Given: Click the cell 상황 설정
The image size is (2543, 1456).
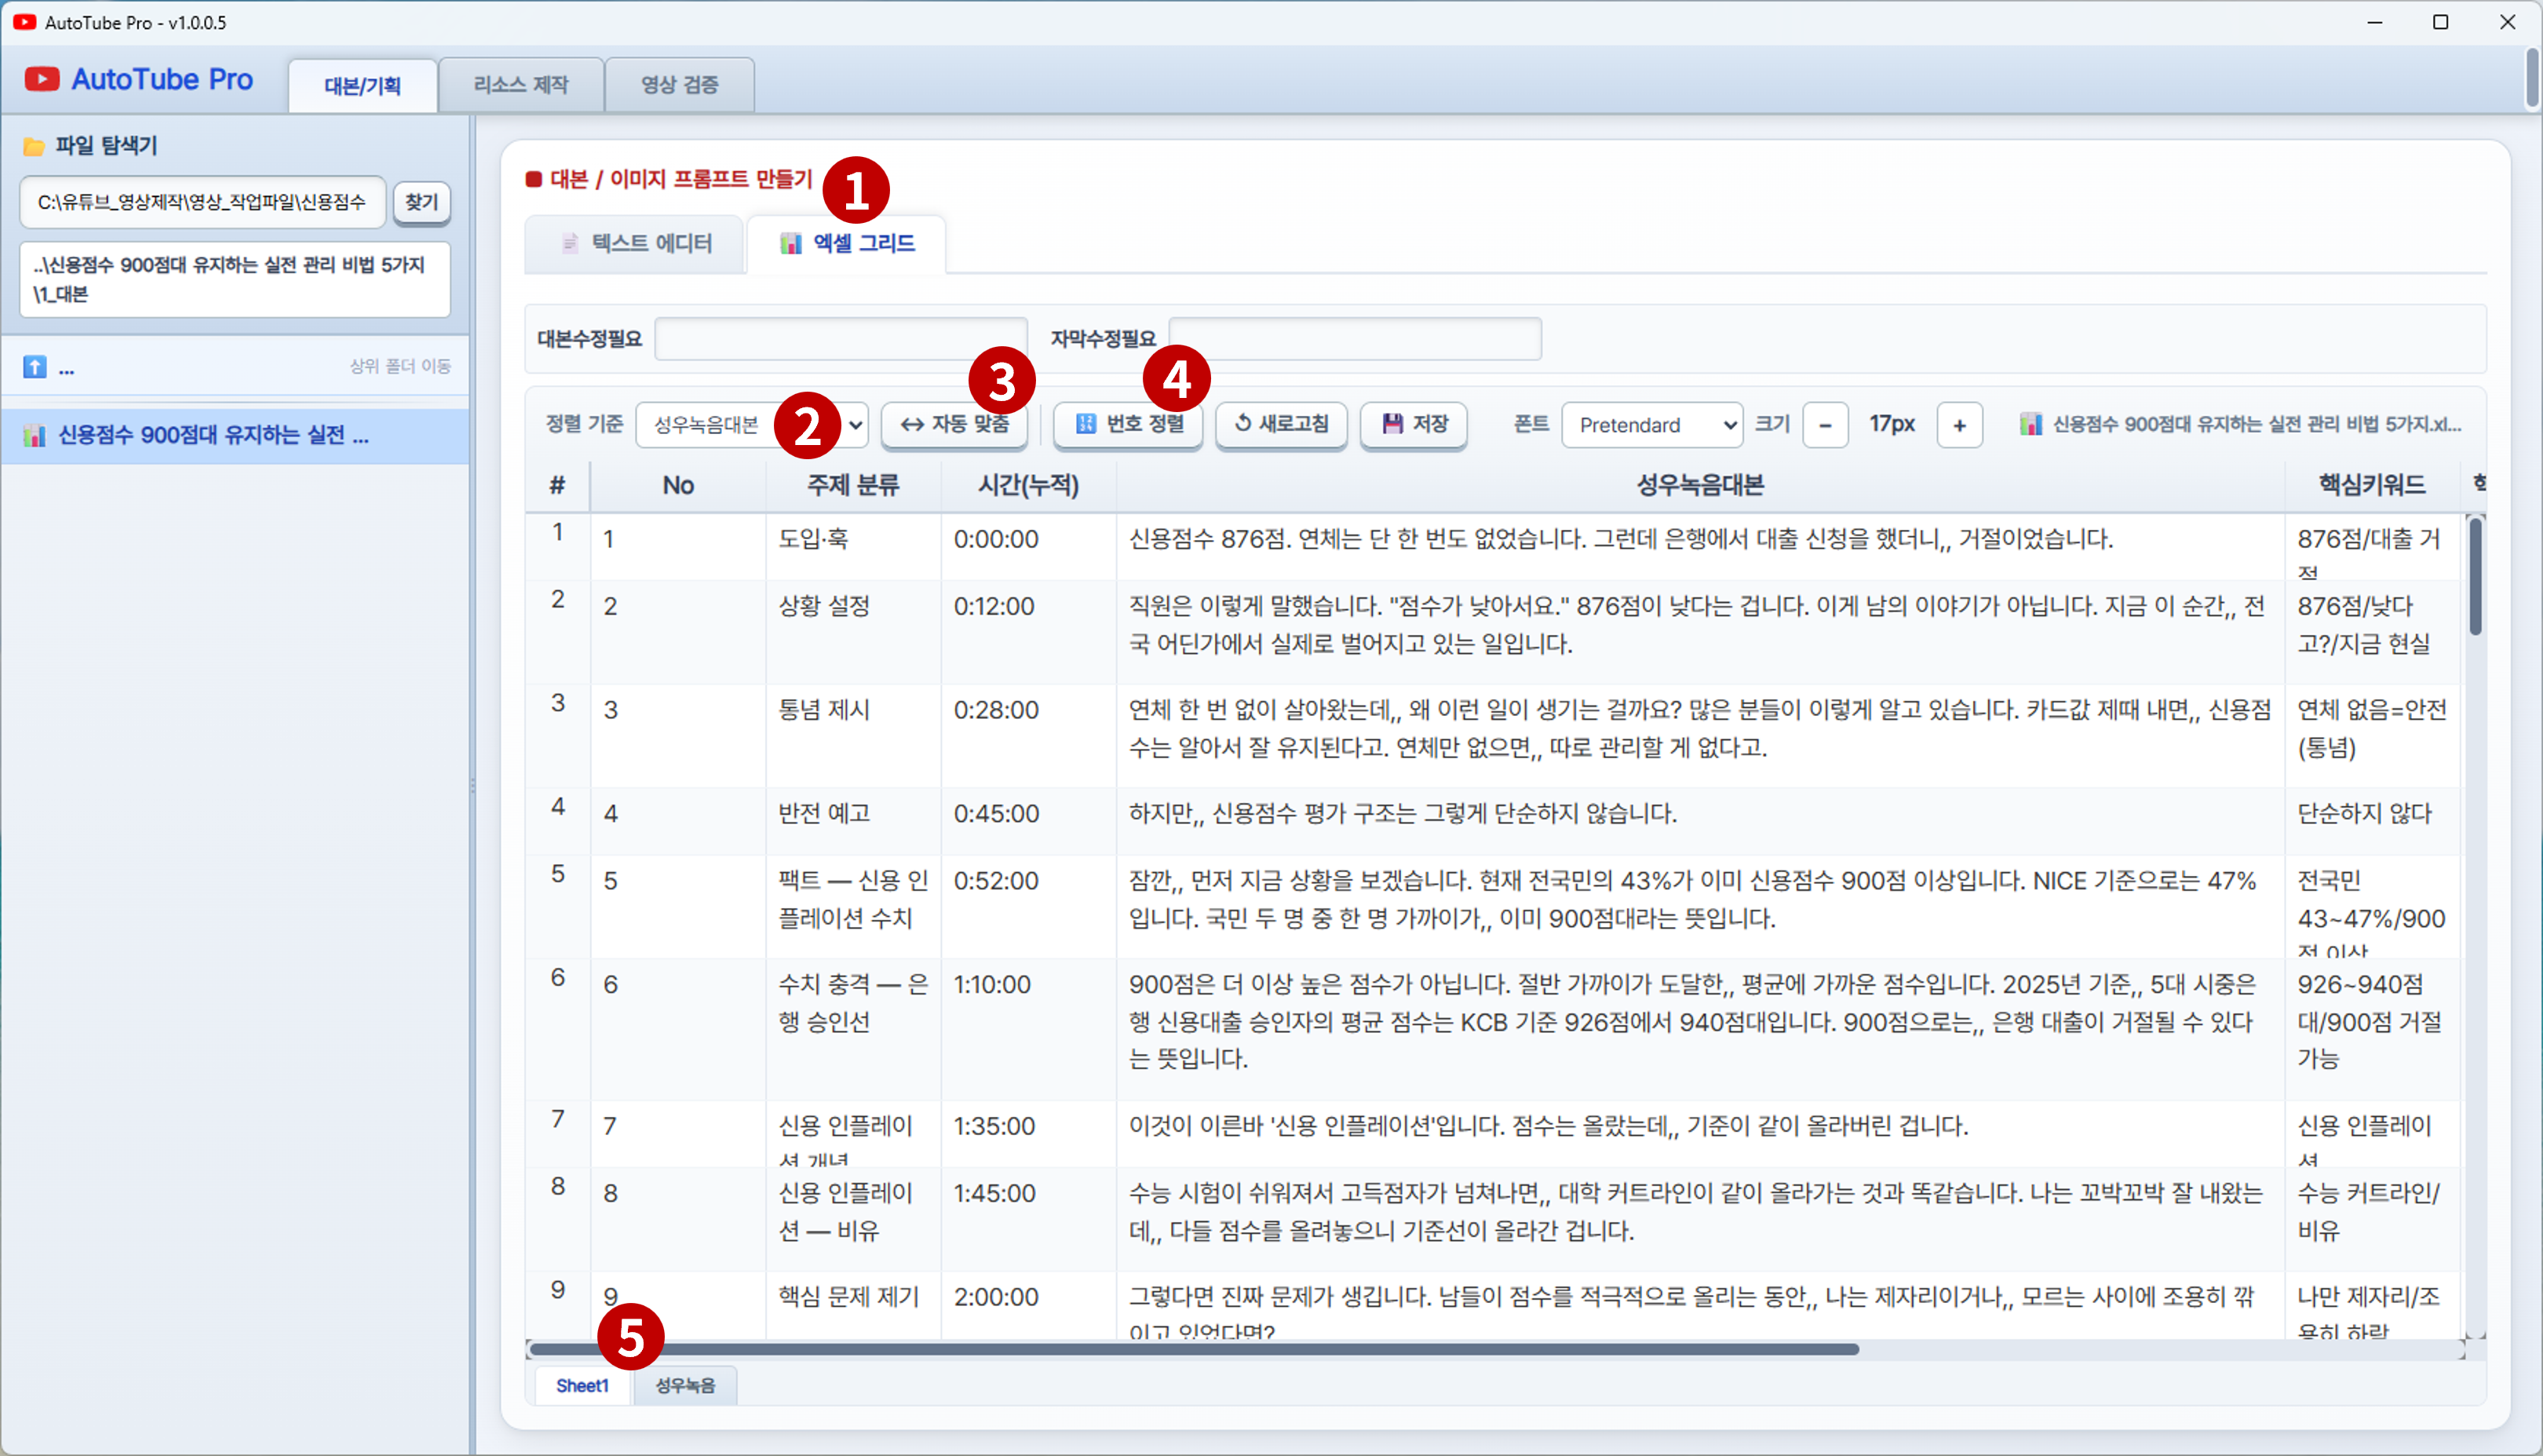Looking at the screenshot, I should tap(853, 632).
